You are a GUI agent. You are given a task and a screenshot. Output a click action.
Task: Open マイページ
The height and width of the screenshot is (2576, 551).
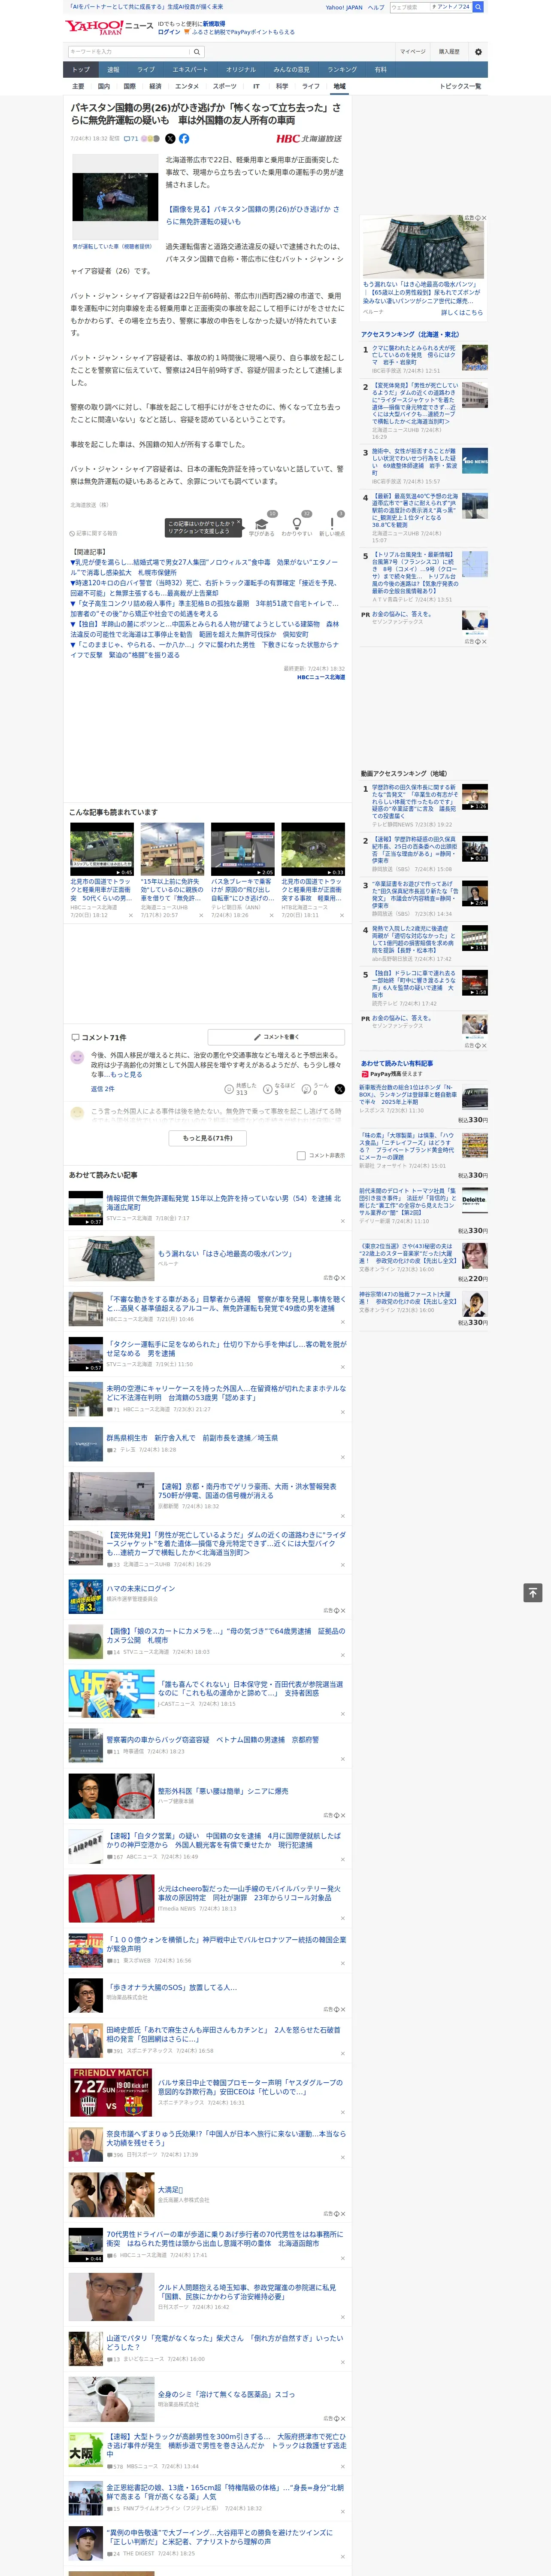413,52
